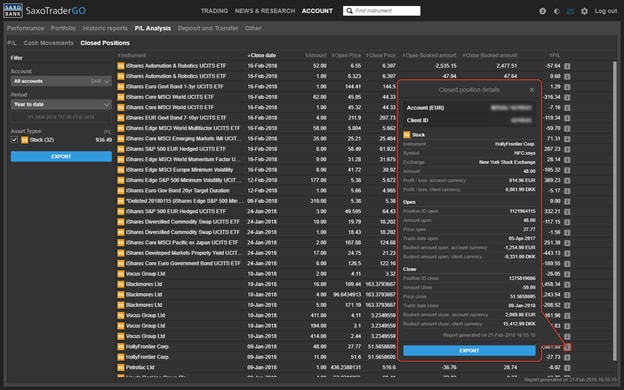624x390 pixels.
Task: Open the NEWS & RESEARCH main menu
Action: [265, 11]
